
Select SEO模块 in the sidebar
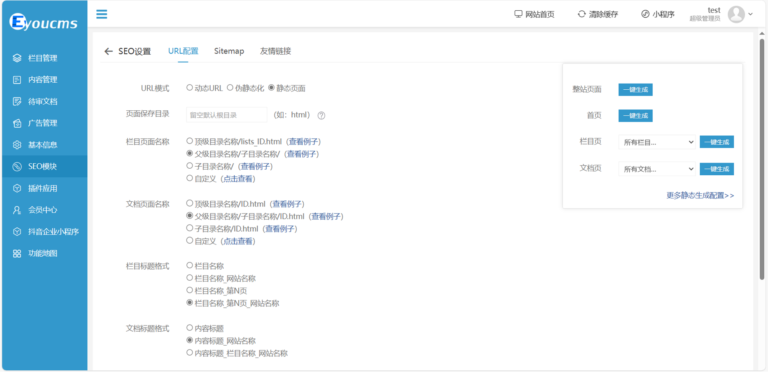45,166
